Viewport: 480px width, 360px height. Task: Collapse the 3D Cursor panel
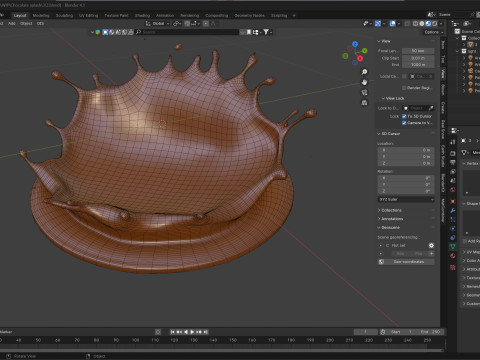[x=389, y=133]
